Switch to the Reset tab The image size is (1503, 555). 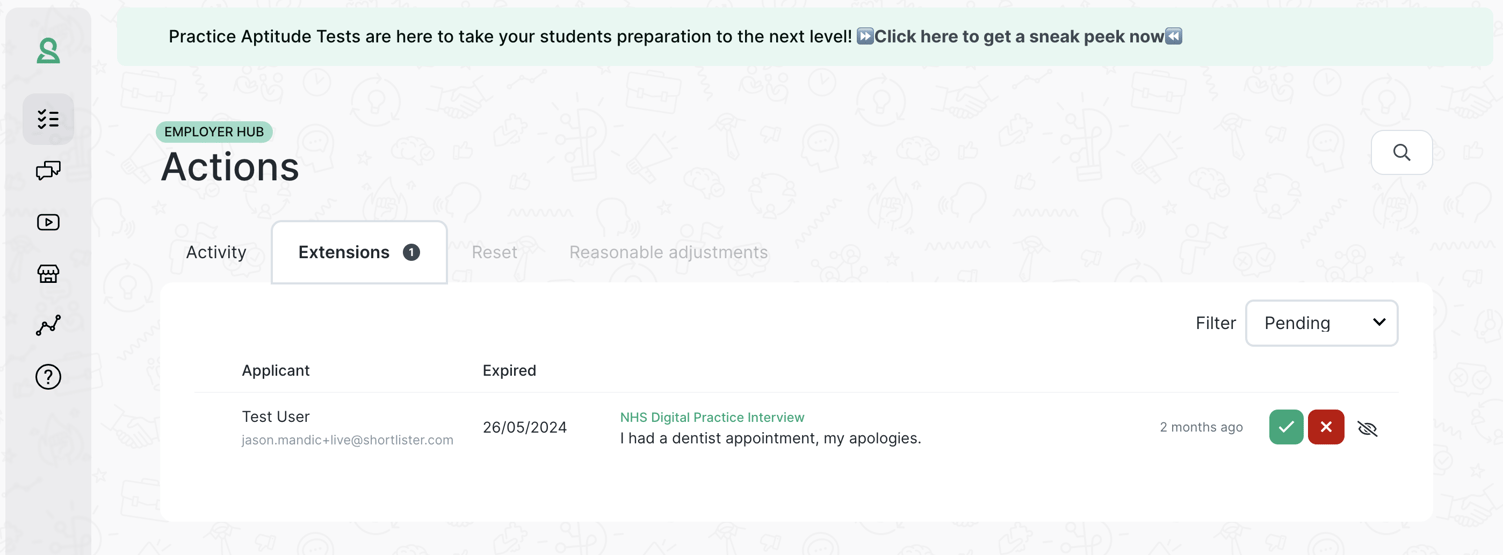pyautogui.click(x=494, y=252)
